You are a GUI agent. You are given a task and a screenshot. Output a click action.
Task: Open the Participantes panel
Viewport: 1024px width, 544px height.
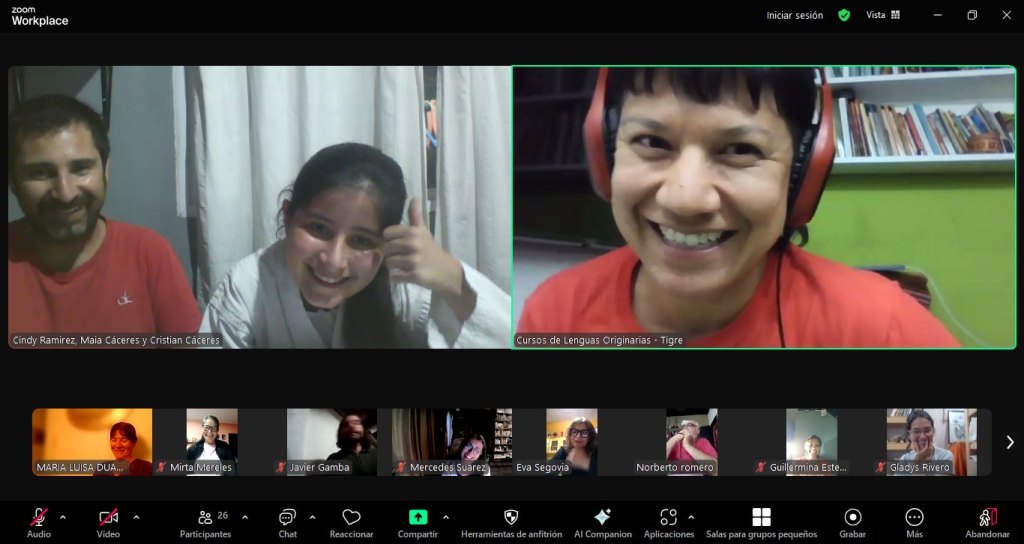[x=205, y=521]
